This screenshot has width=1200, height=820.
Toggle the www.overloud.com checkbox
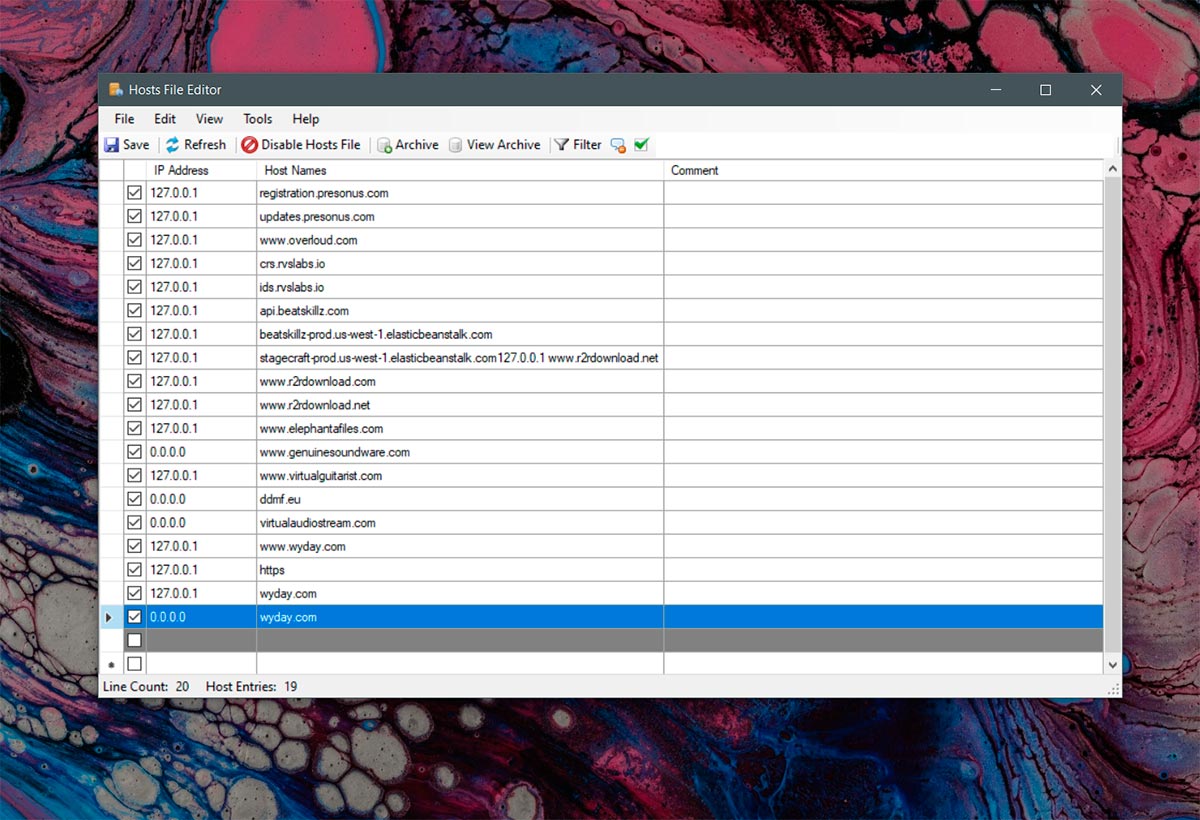[134, 240]
